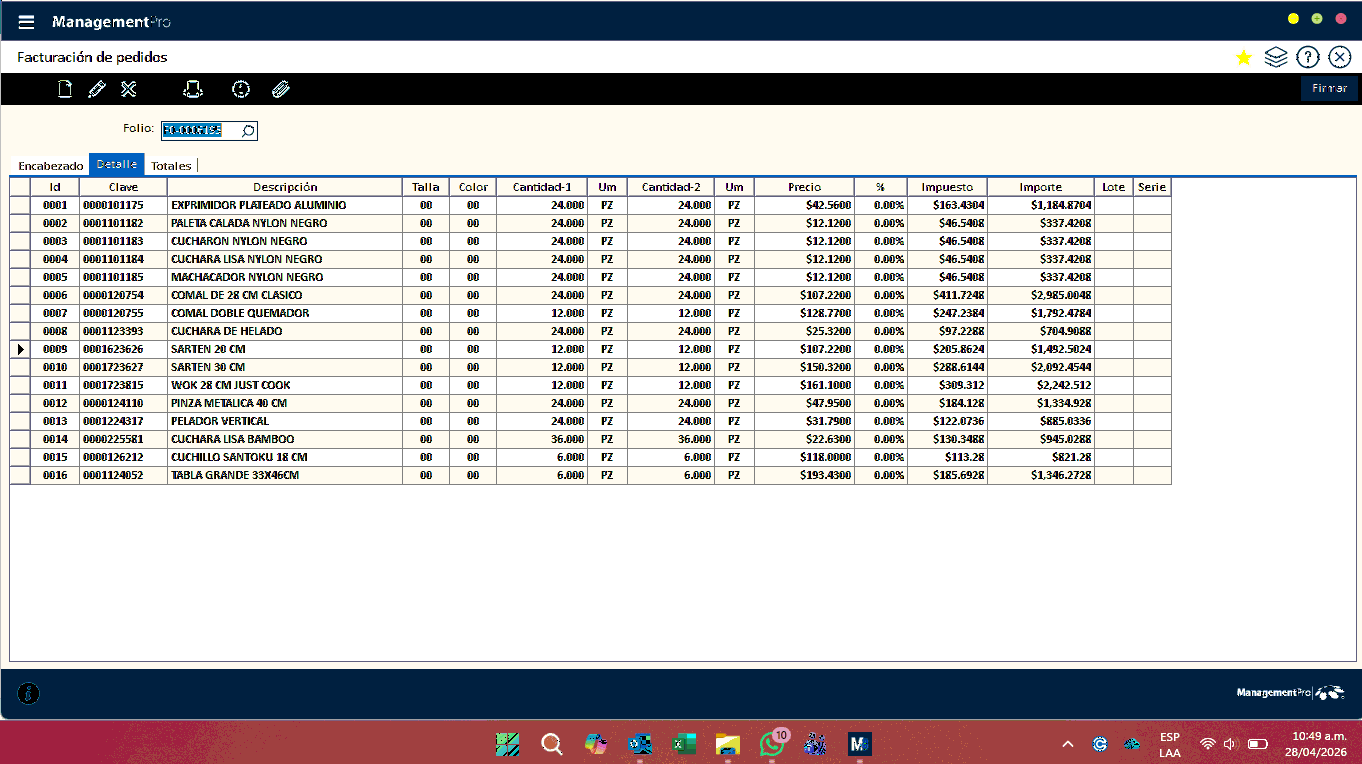Image resolution: width=1362 pixels, height=764 pixels.
Task: Click the crossed tools delete icon
Action: click(128, 89)
